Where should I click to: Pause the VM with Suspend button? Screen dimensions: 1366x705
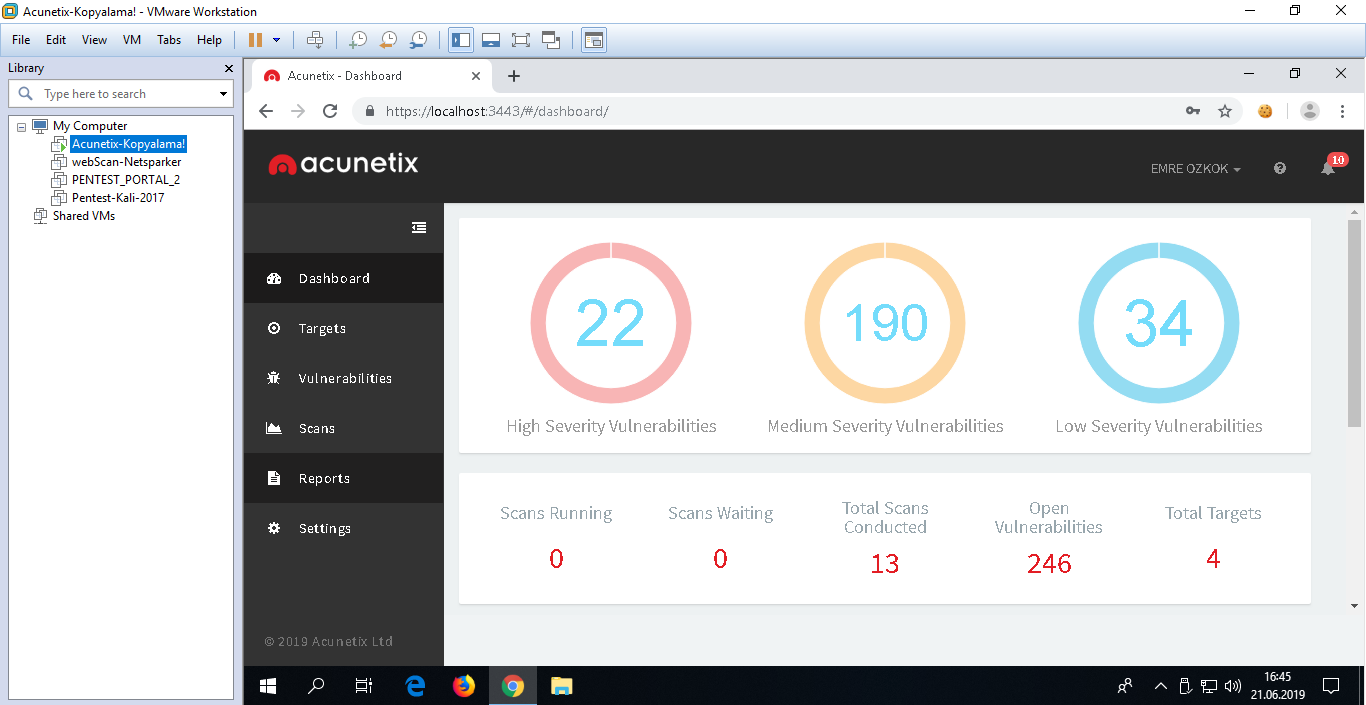255,40
